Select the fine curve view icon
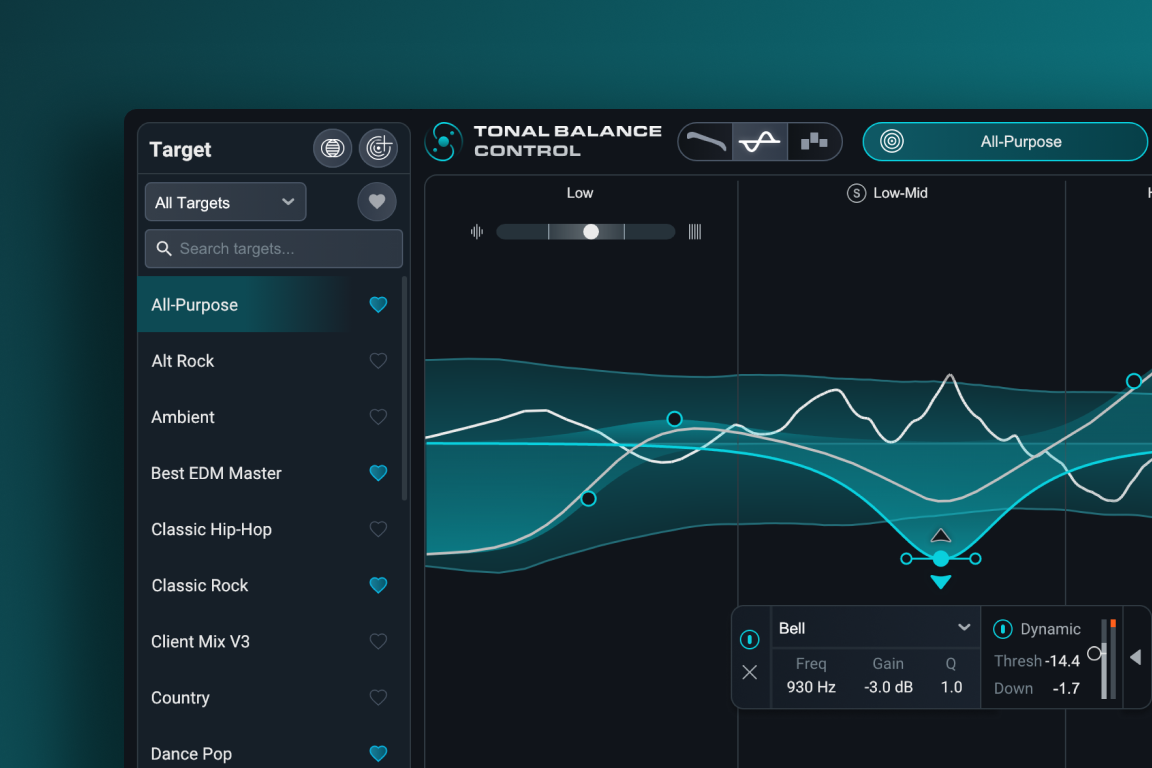The width and height of the screenshot is (1152, 768). [760, 142]
